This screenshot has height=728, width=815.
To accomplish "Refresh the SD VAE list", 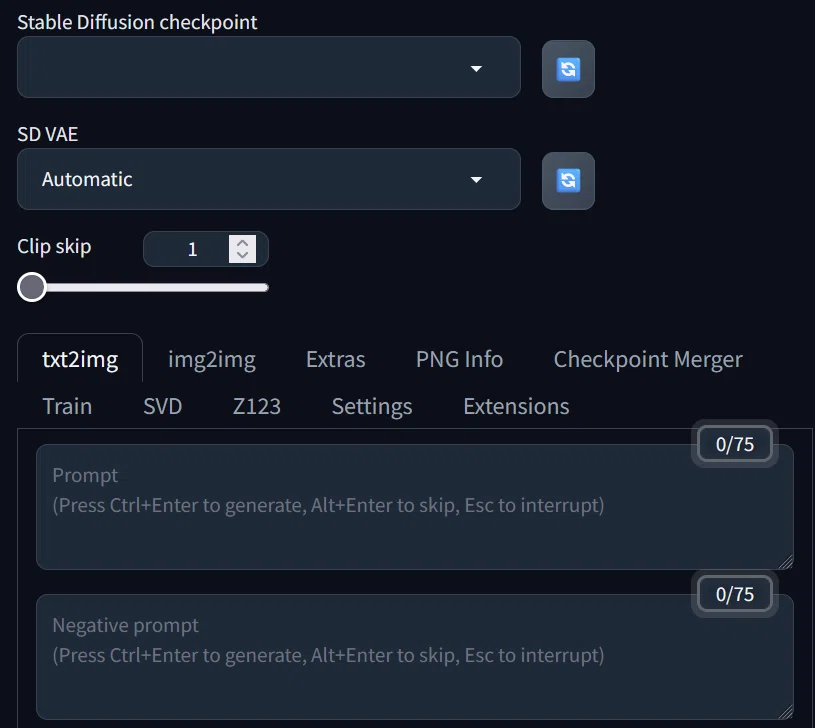I will click(x=568, y=180).
